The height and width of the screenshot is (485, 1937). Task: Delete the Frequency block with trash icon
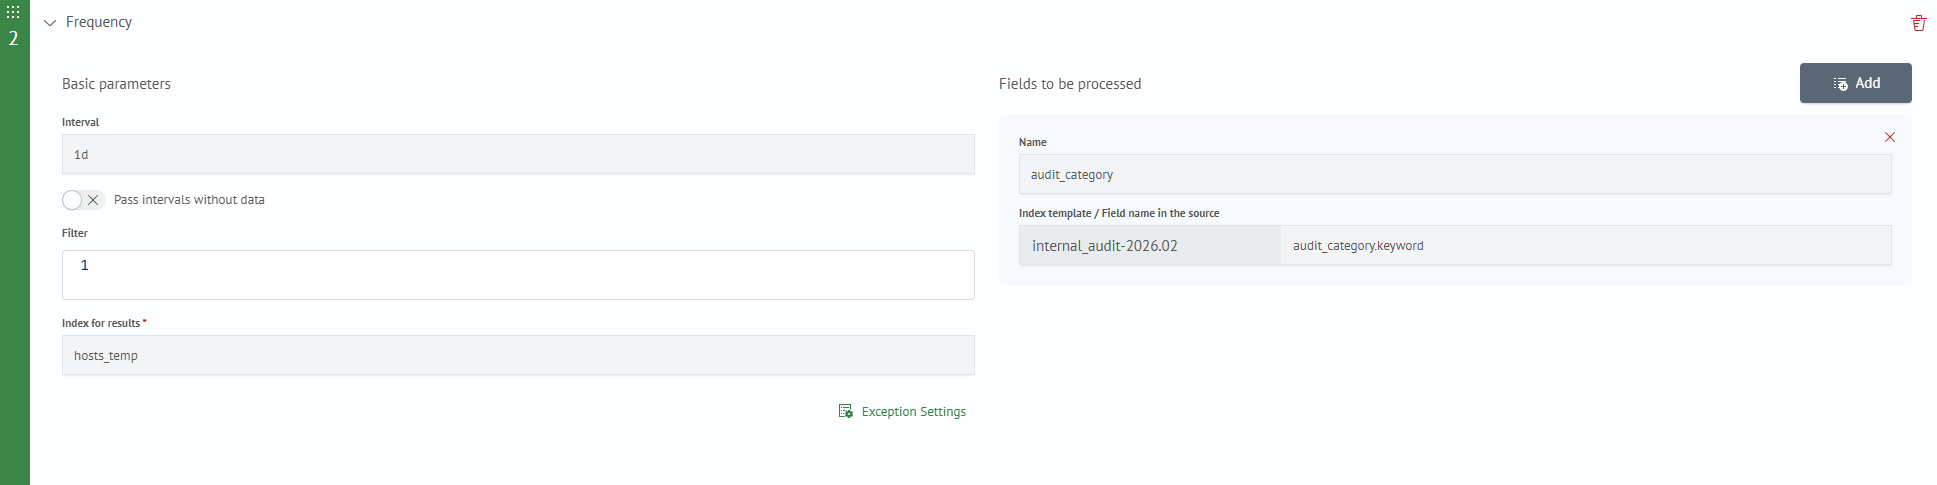[x=1918, y=23]
